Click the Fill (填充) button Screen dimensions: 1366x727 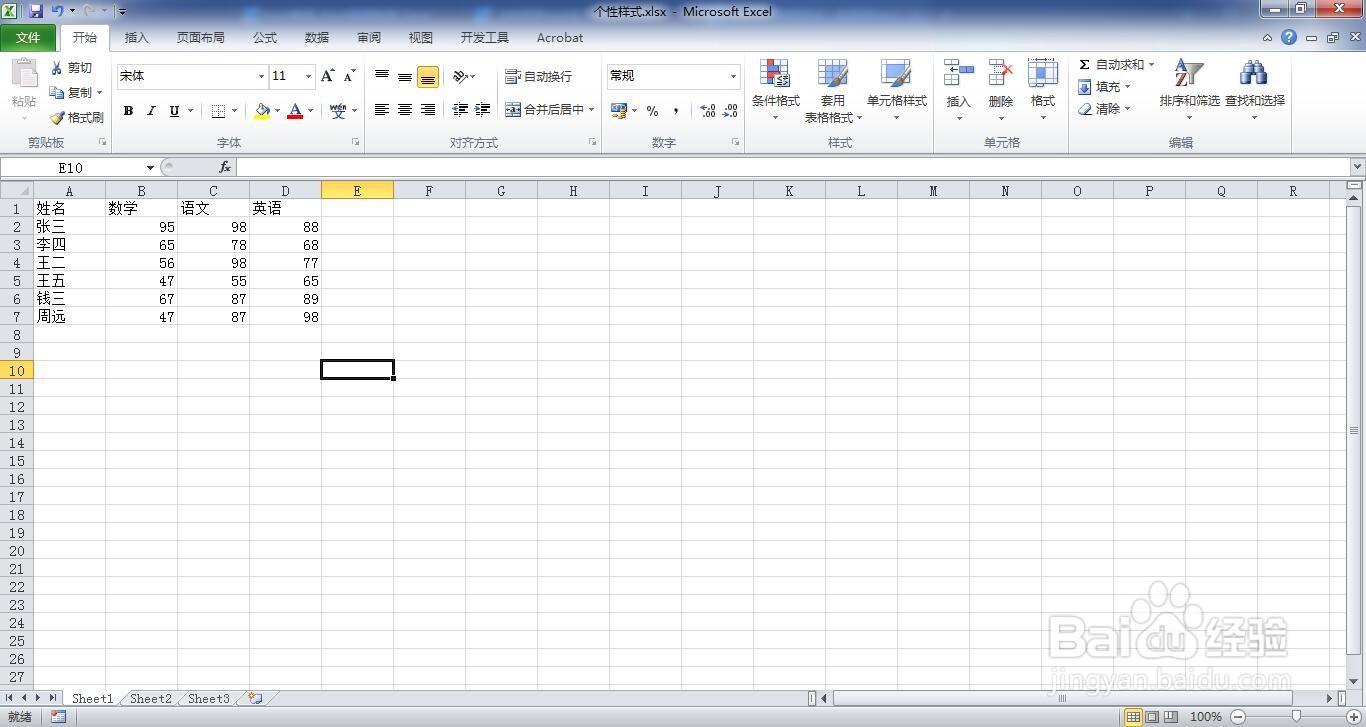(1104, 87)
